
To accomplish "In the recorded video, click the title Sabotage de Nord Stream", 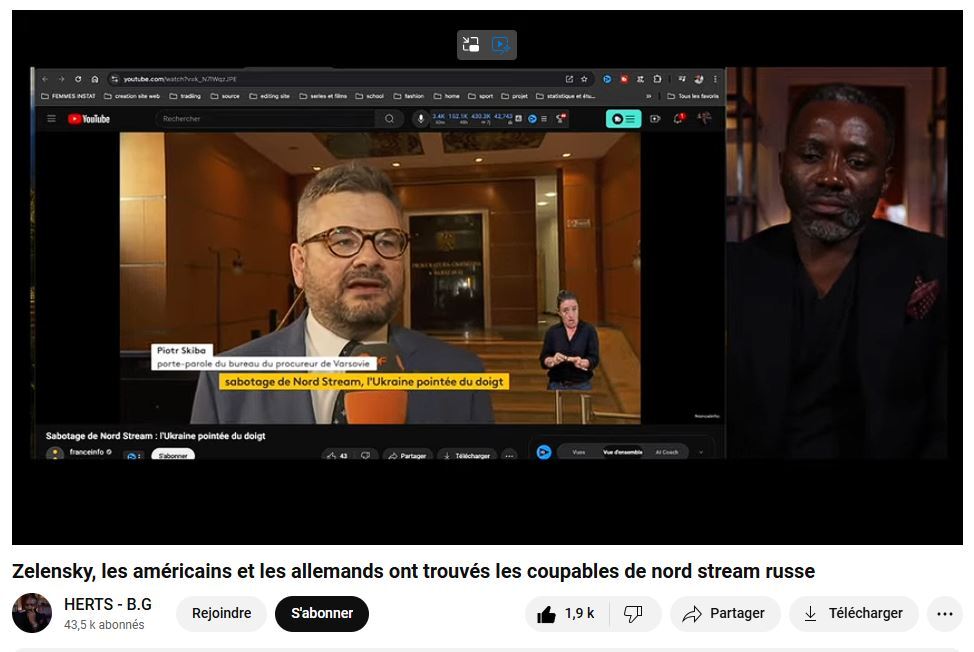I will [155, 436].
